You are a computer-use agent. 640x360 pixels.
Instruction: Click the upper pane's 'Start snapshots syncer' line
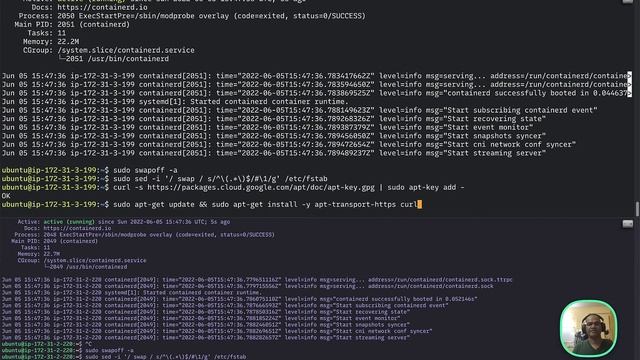point(274,136)
